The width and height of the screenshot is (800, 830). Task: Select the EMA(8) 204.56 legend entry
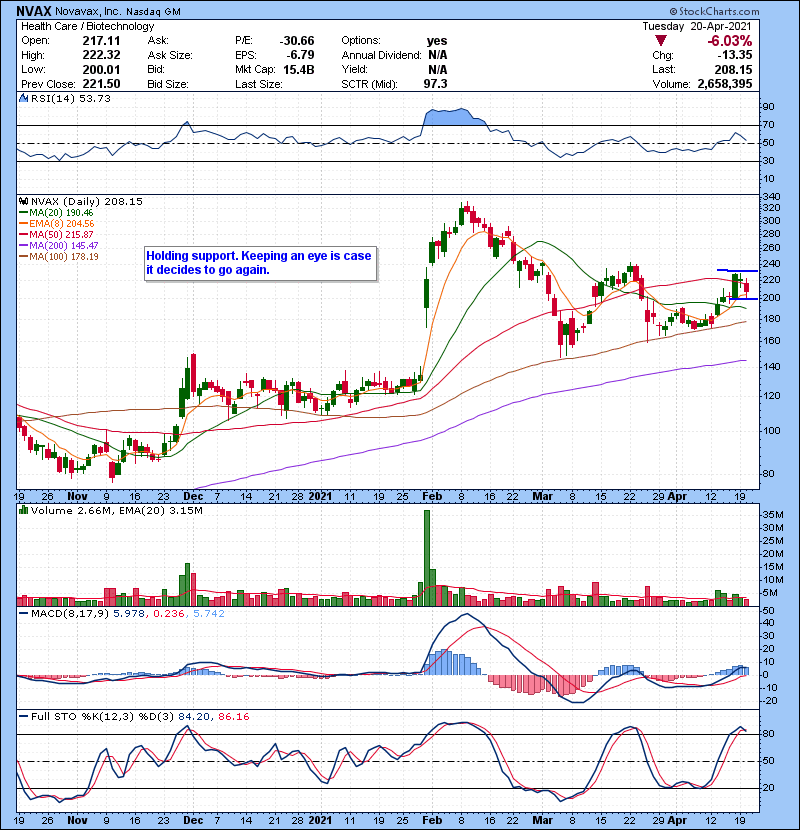[x=57, y=224]
